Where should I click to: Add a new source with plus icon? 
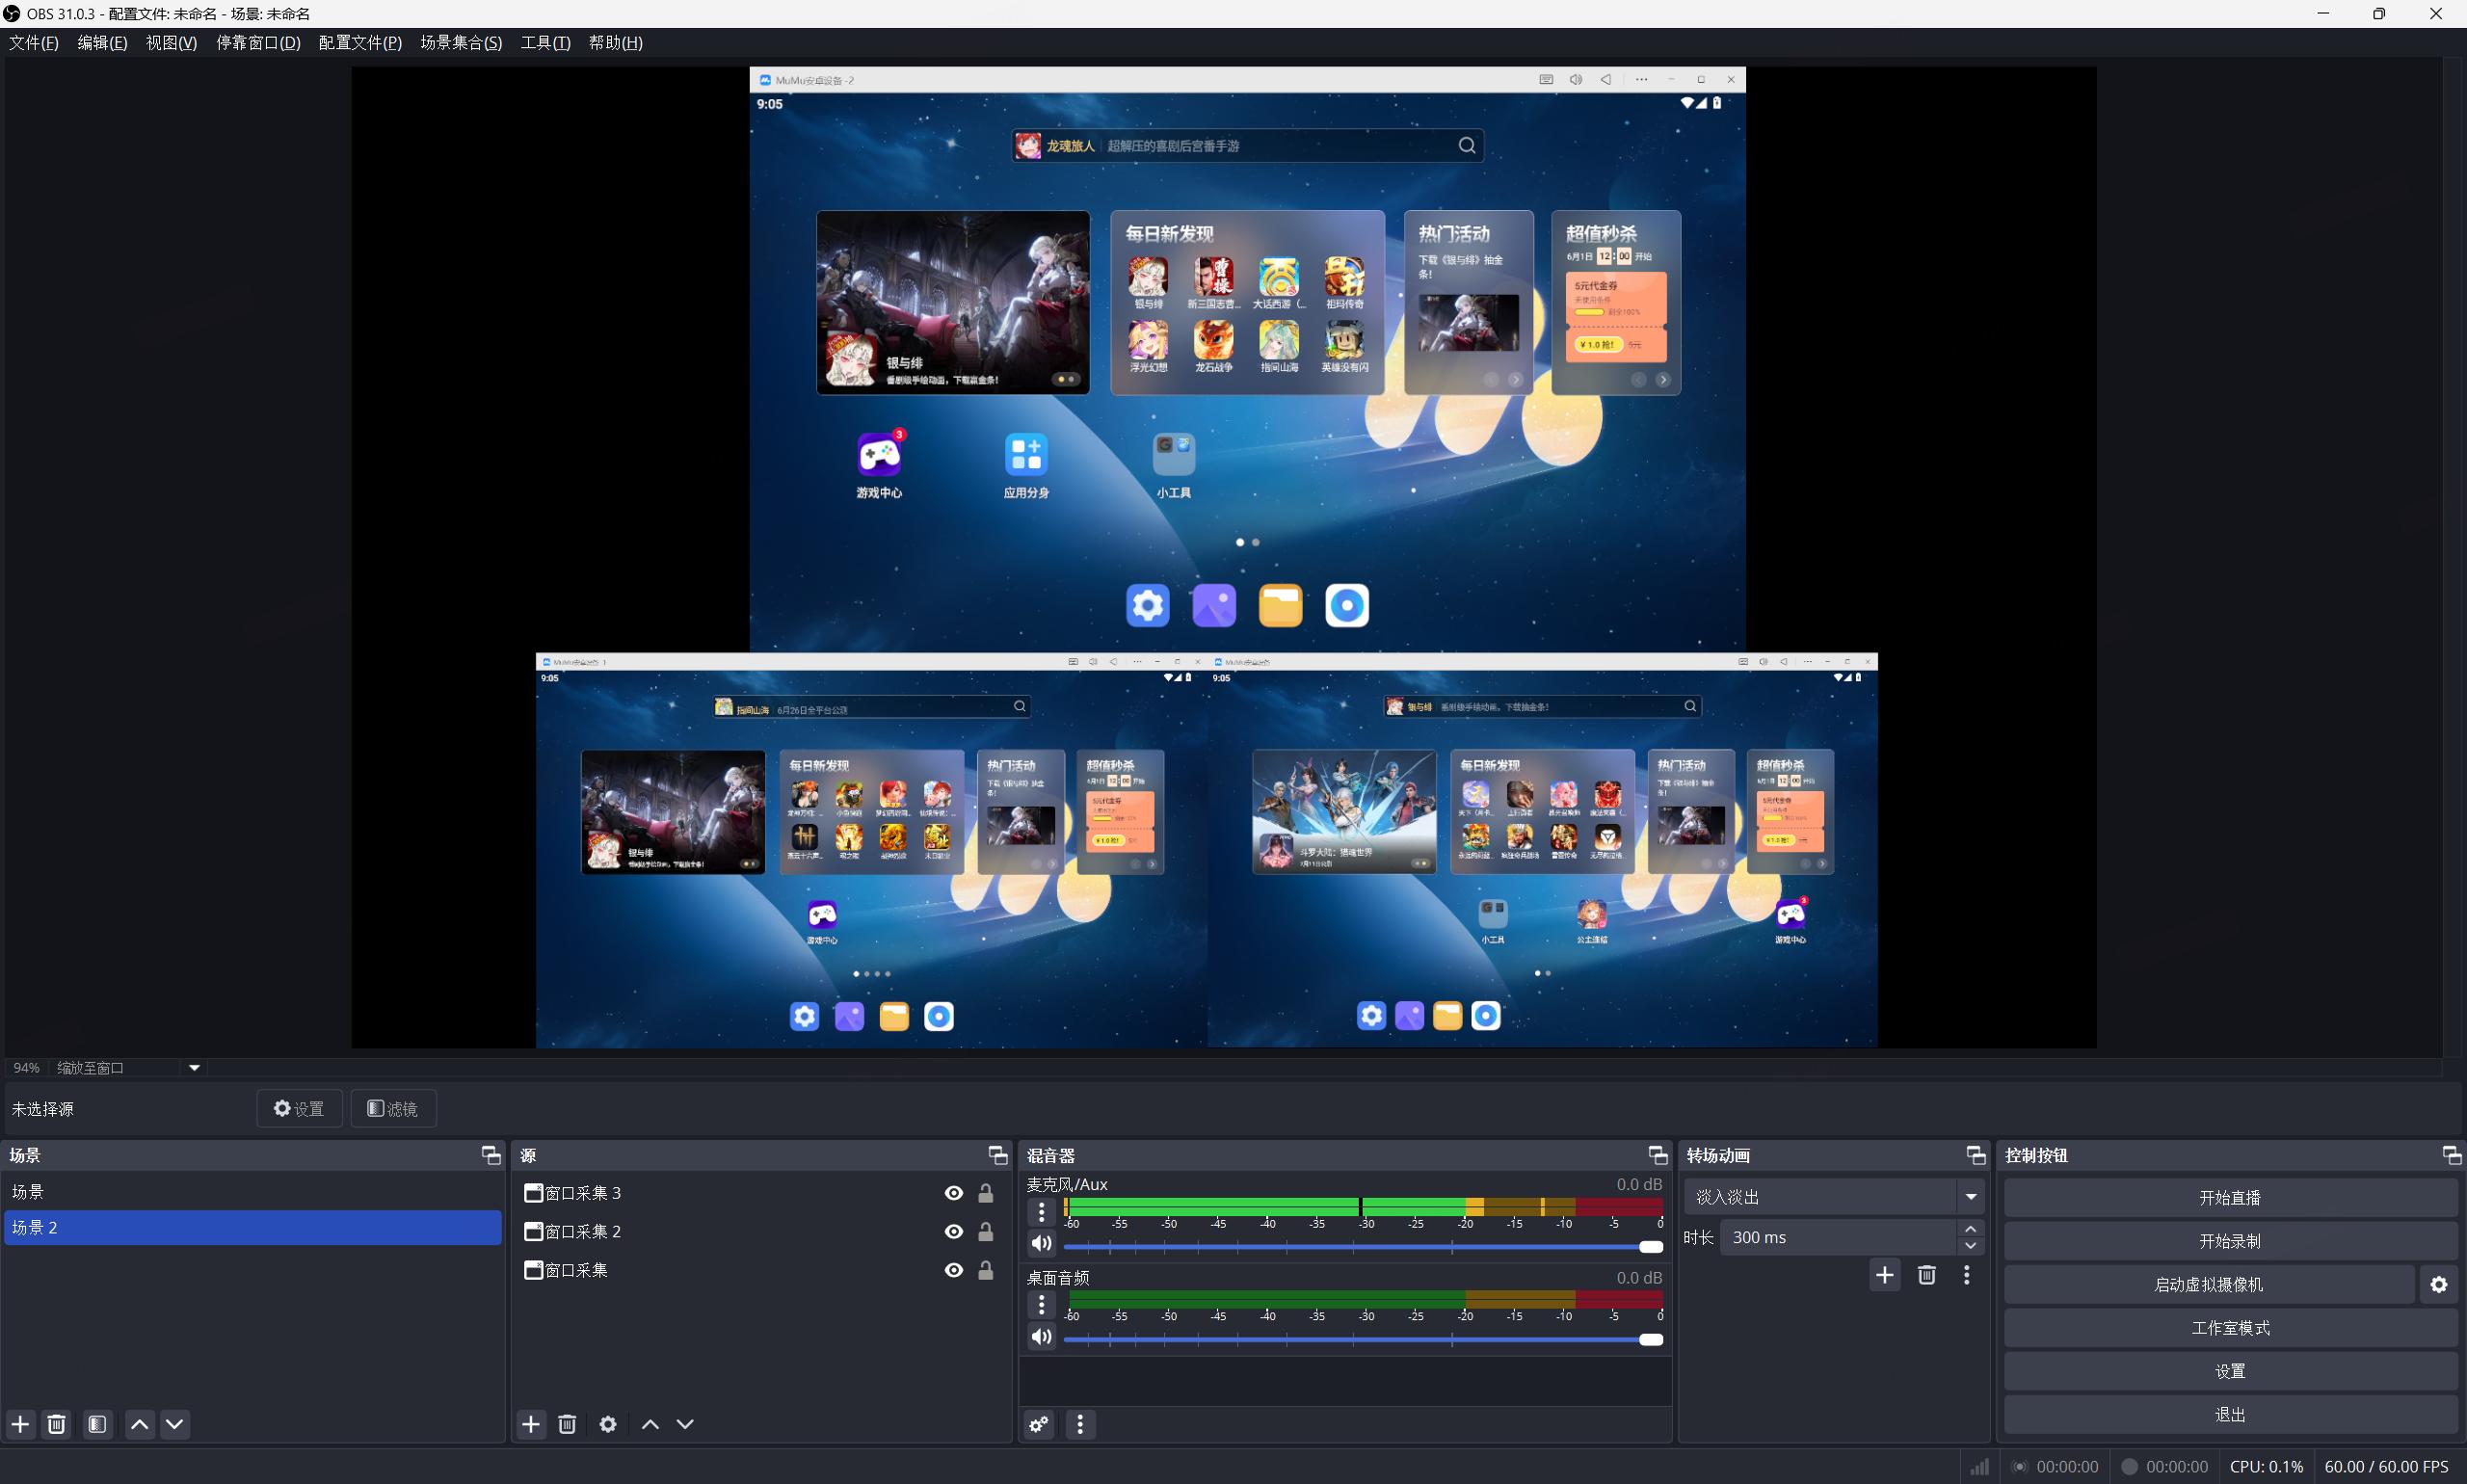click(x=531, y=1424)
